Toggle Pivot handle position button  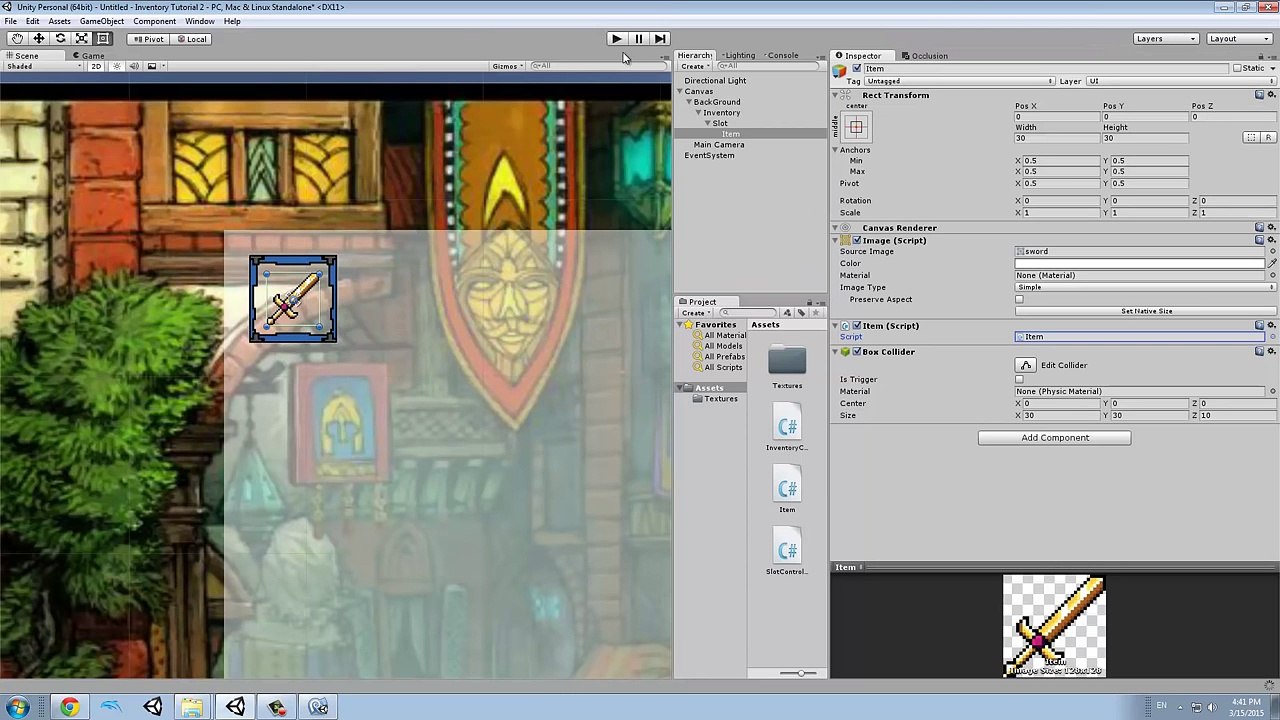149,39
